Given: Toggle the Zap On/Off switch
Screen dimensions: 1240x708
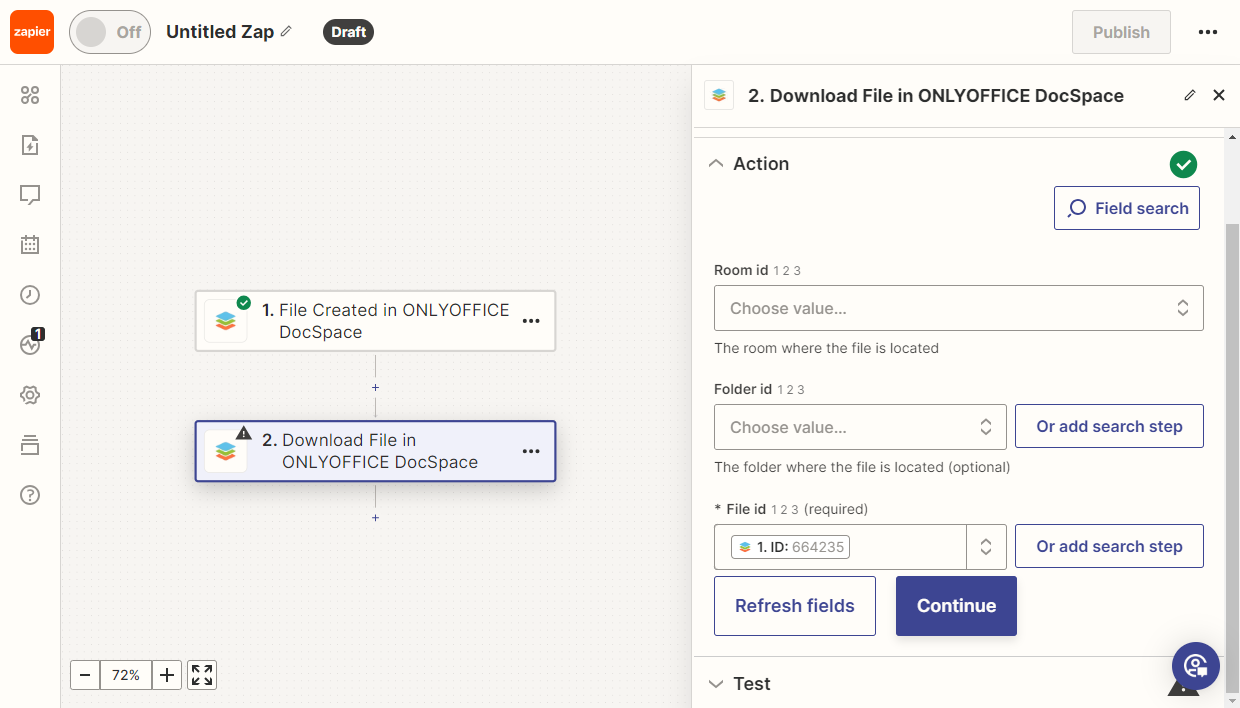Looking at the screenshot, I should (109, 32).
